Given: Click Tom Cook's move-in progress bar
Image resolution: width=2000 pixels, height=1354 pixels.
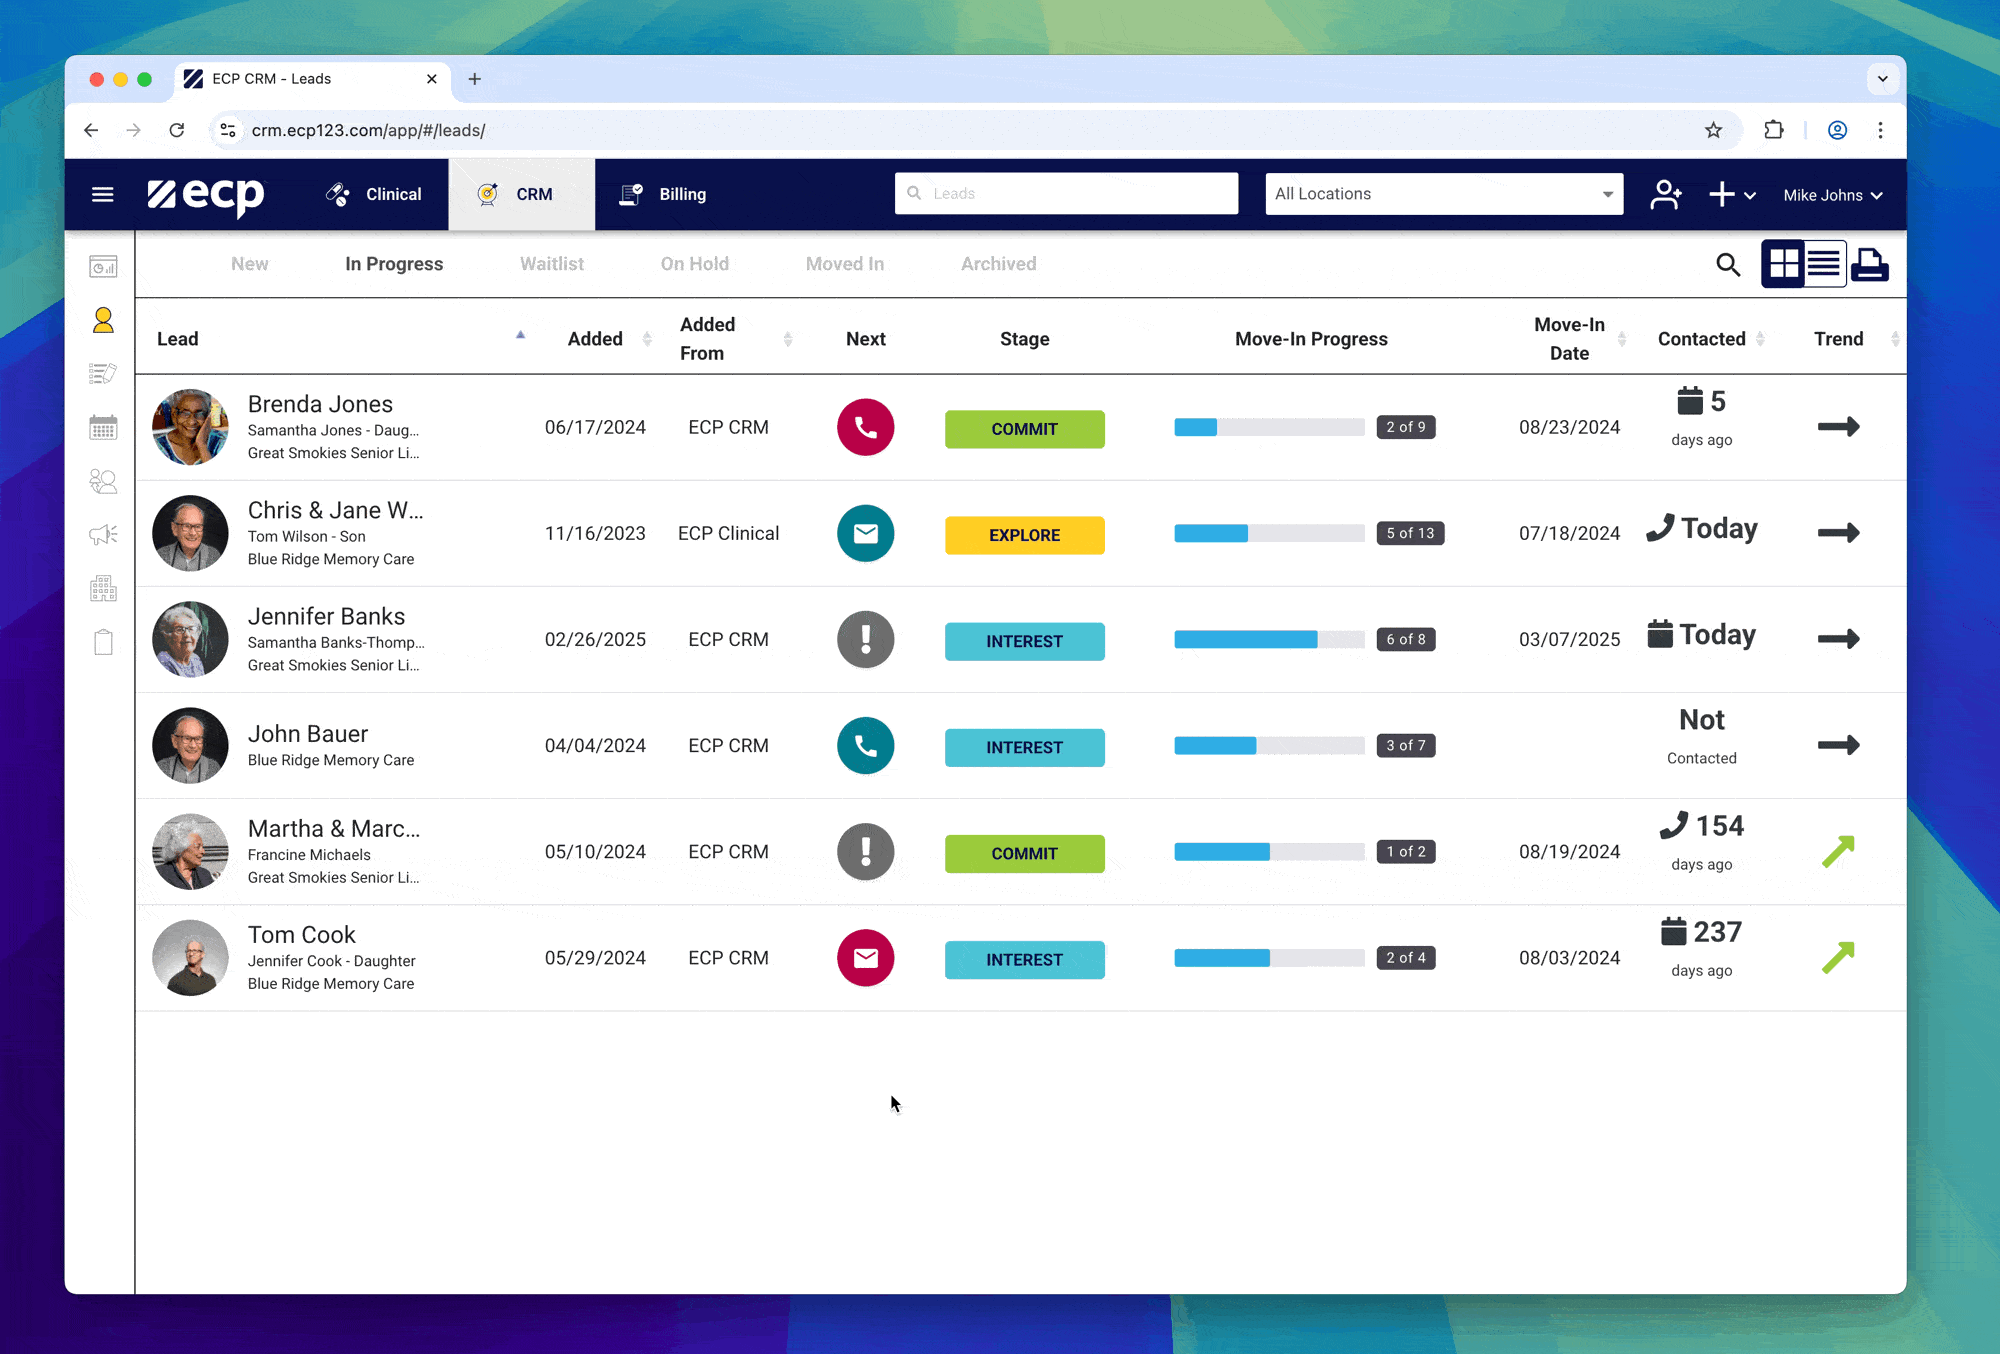Looking at the screenshot, I should pos(1268,958).
